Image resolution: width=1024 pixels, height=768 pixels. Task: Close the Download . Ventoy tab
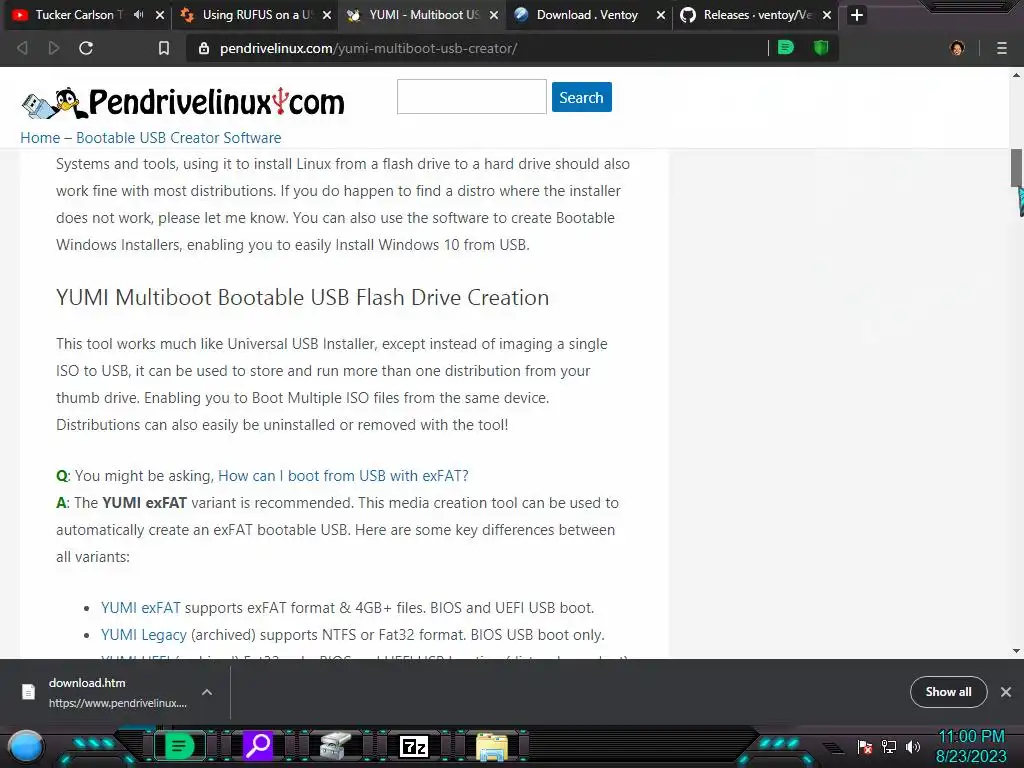point(661,15)
